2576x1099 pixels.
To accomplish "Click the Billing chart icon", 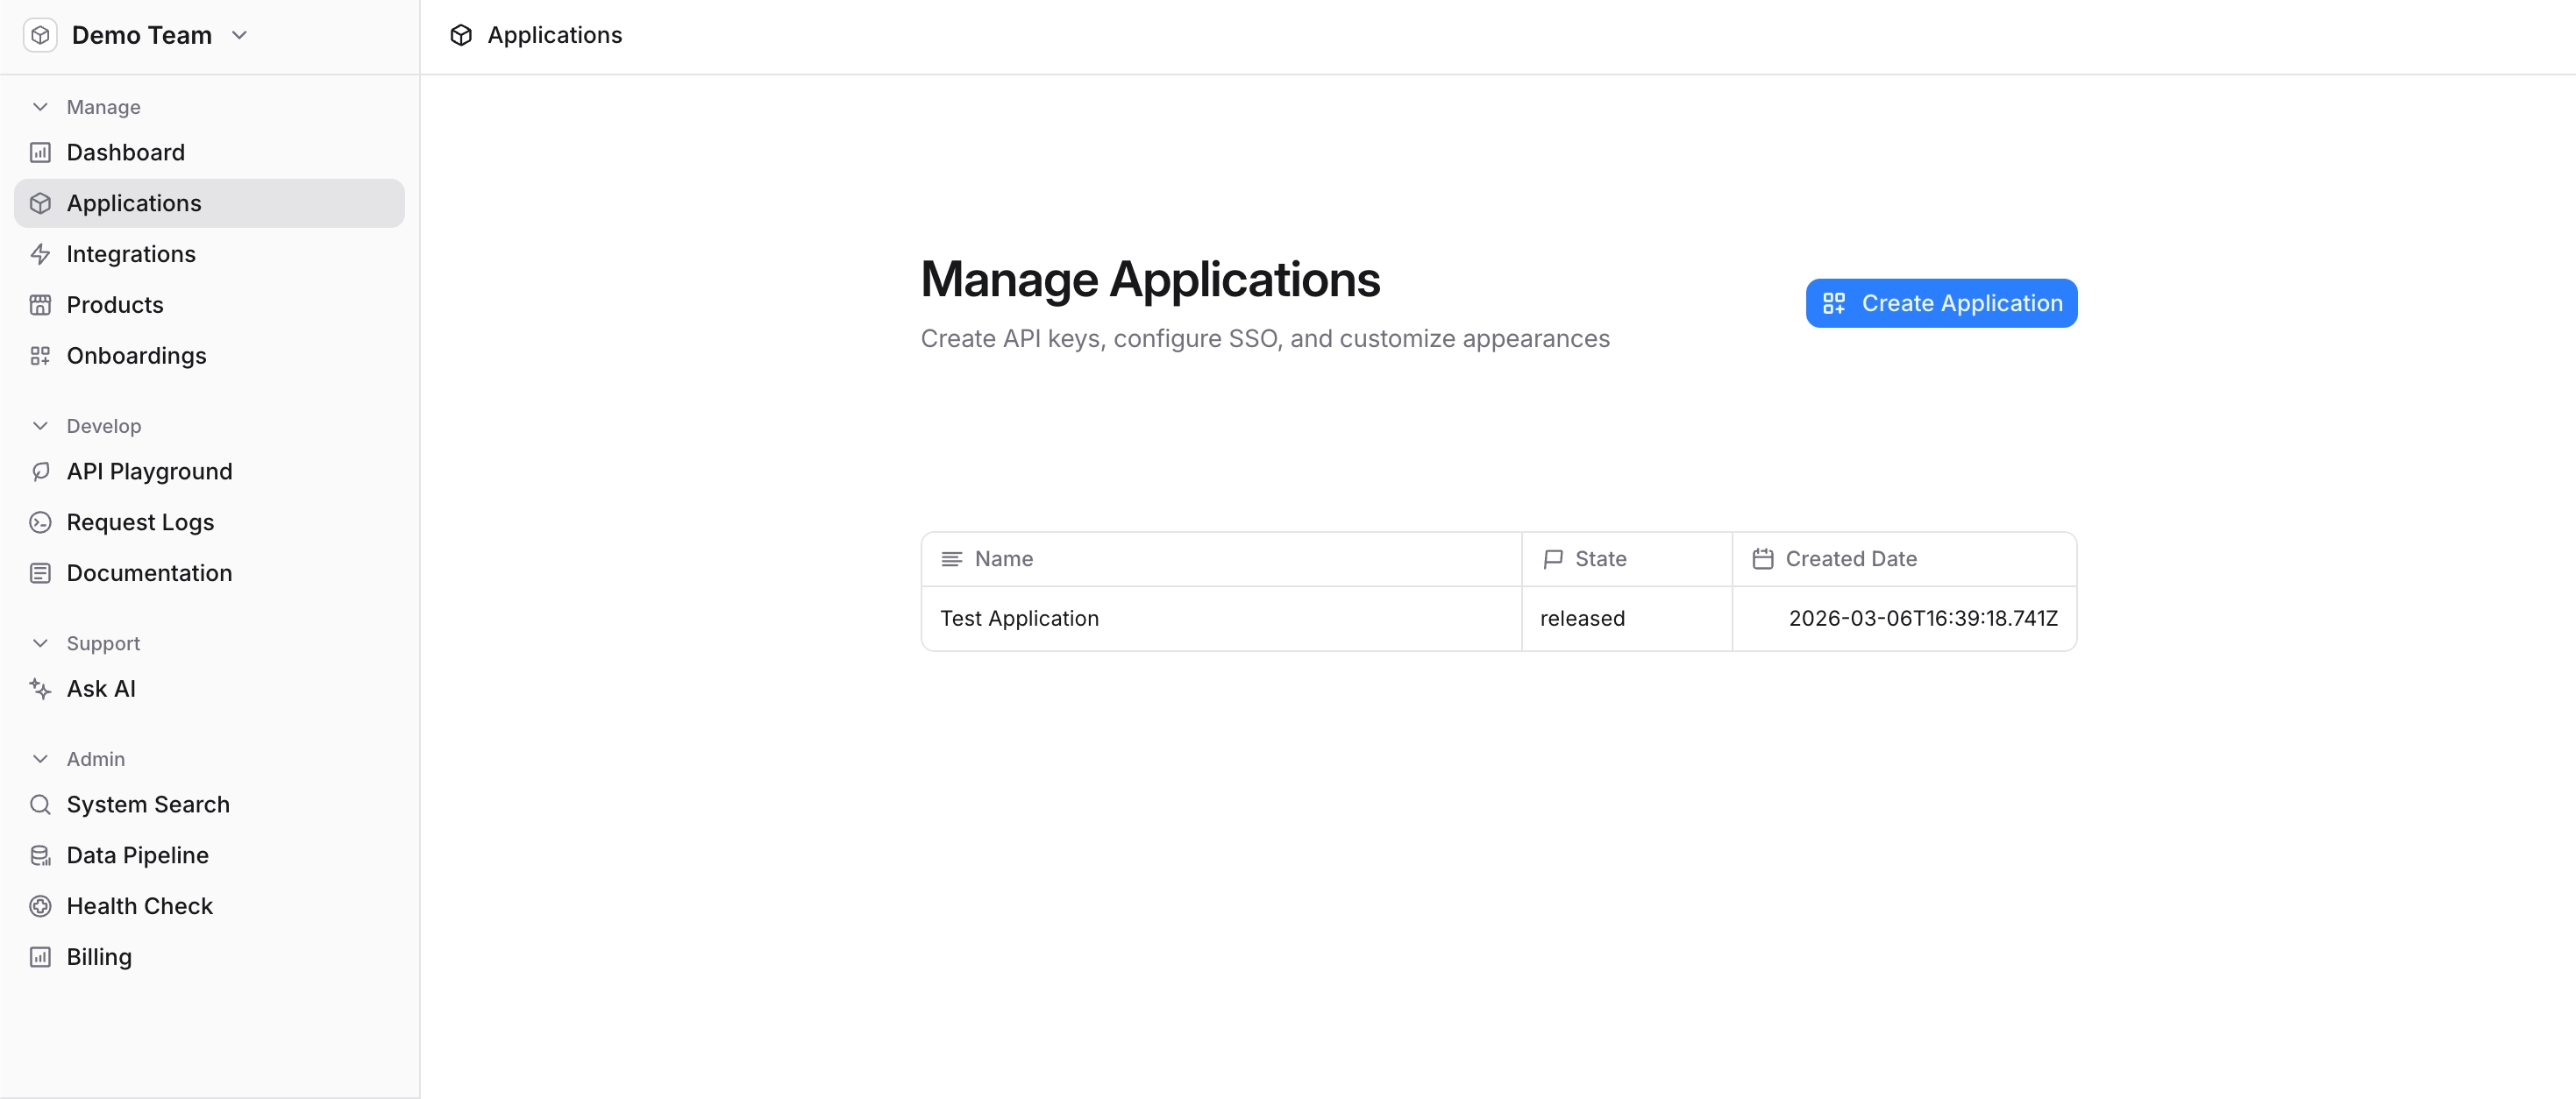I will click(x=40, y=958).
